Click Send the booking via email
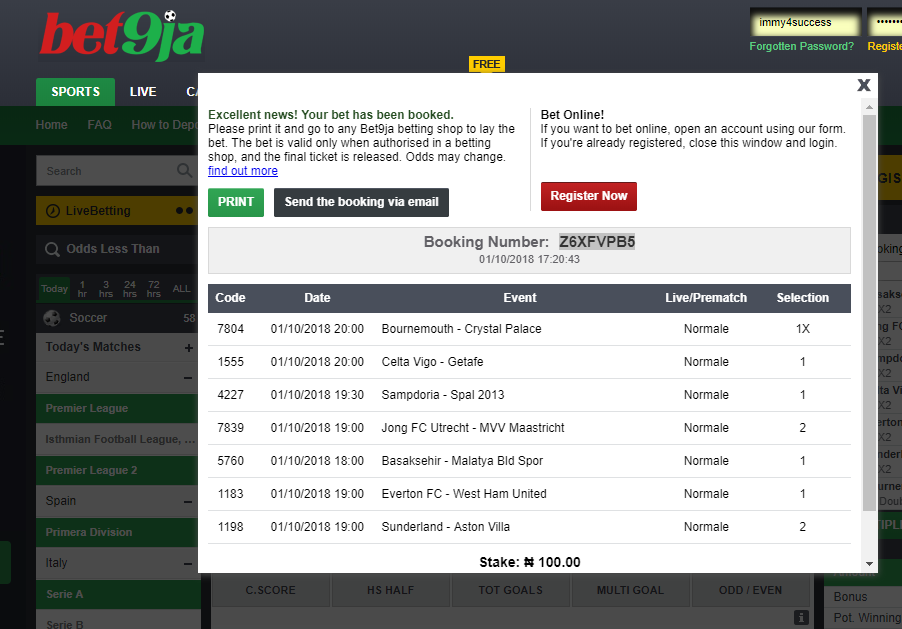The height and width of the screenshot is (629, 902). pos(361,202)
